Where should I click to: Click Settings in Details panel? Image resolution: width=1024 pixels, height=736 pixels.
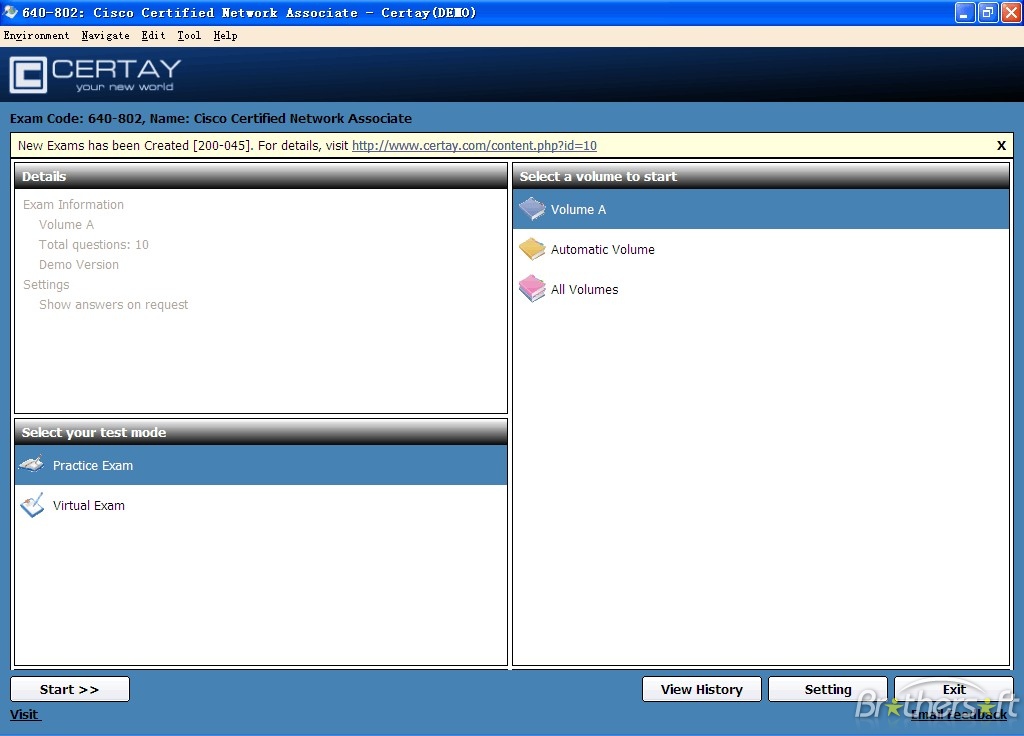pos(46,285)
